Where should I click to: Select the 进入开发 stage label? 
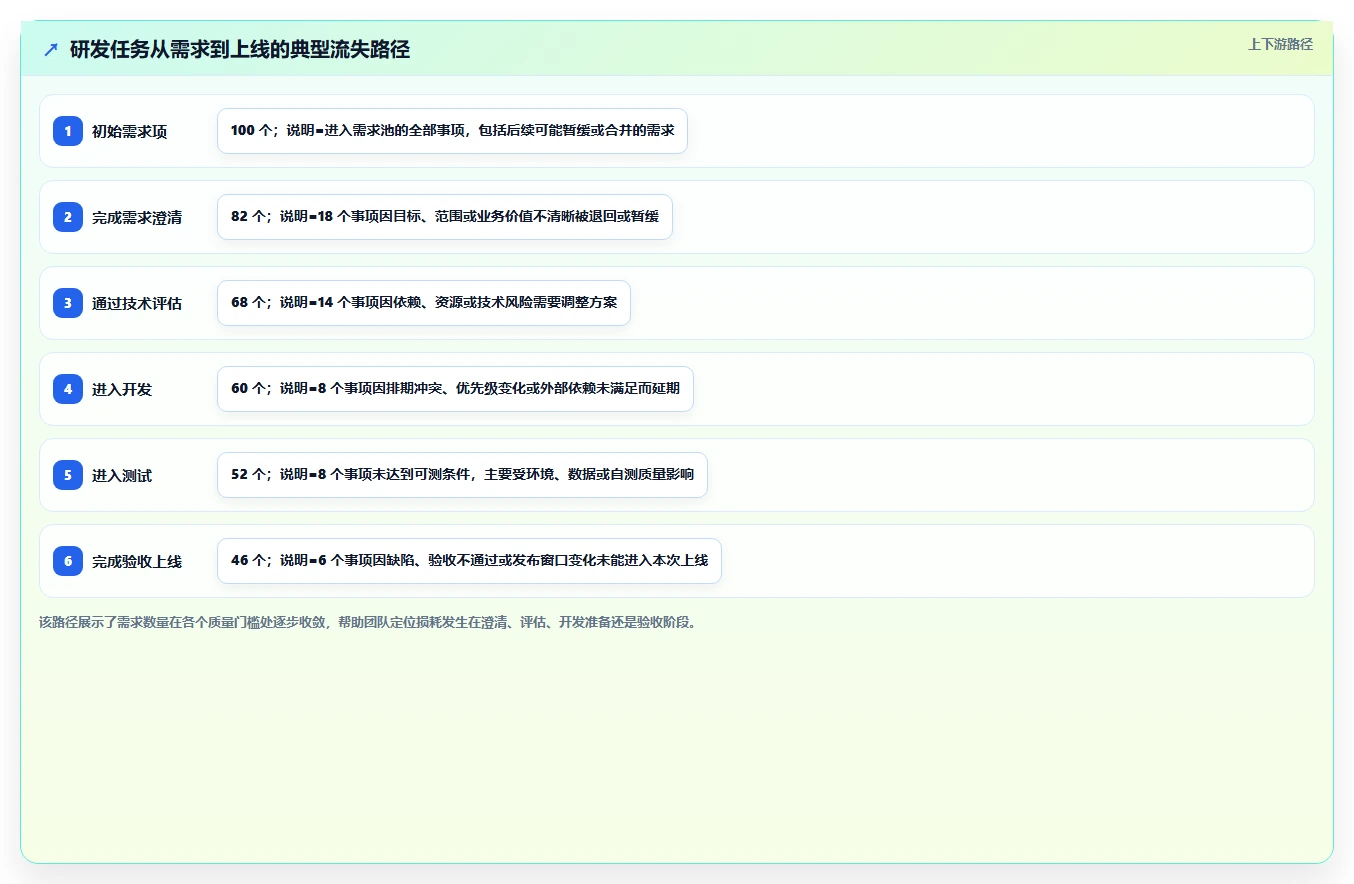pos(122,390)
